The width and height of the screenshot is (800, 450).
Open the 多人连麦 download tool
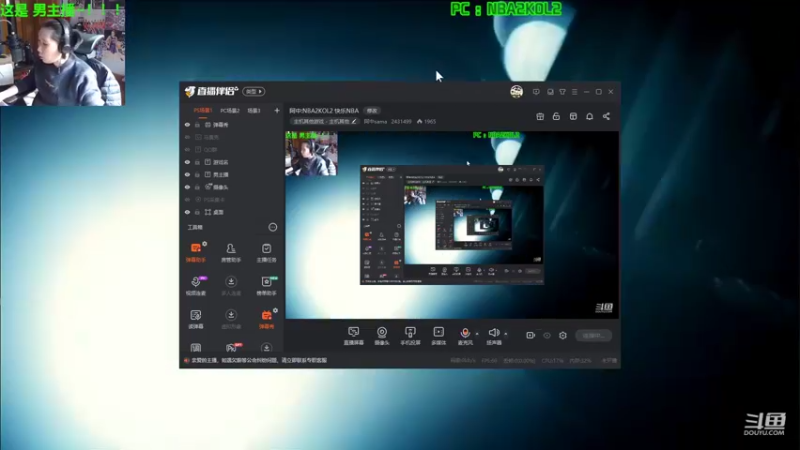231,286
